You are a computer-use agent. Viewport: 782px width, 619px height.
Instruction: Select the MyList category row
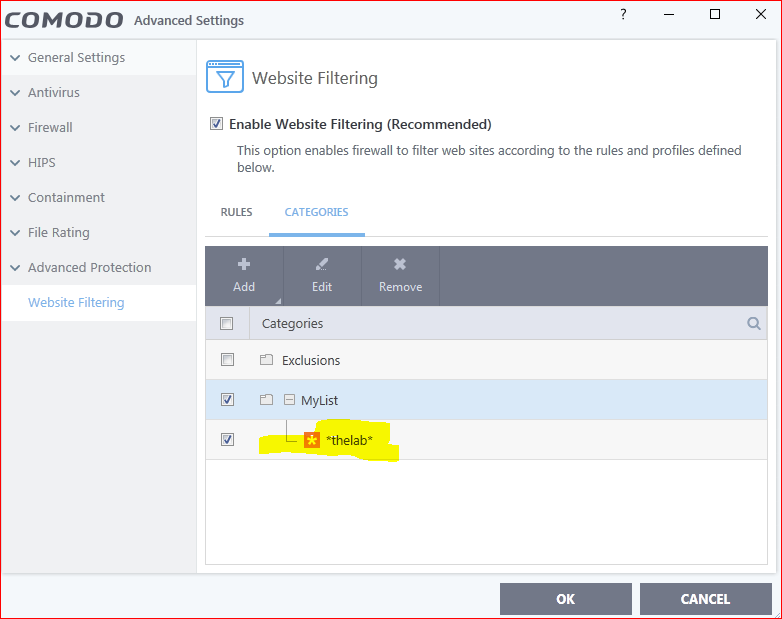pyautogui.click(x=486, y=400)
